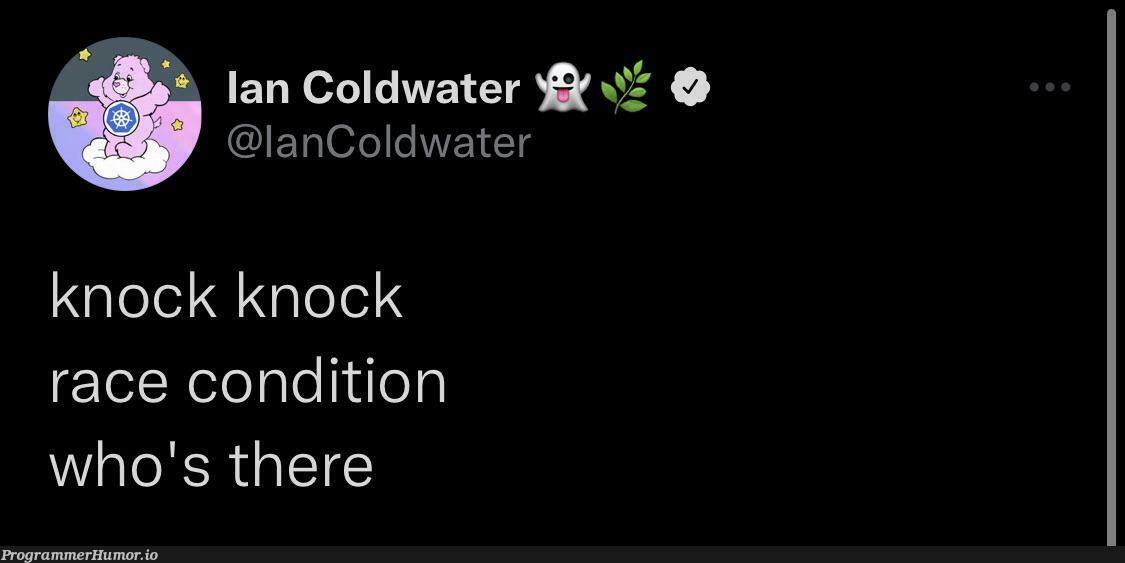
Task: Click the word "condition" in the tweet
Action: 317,381
